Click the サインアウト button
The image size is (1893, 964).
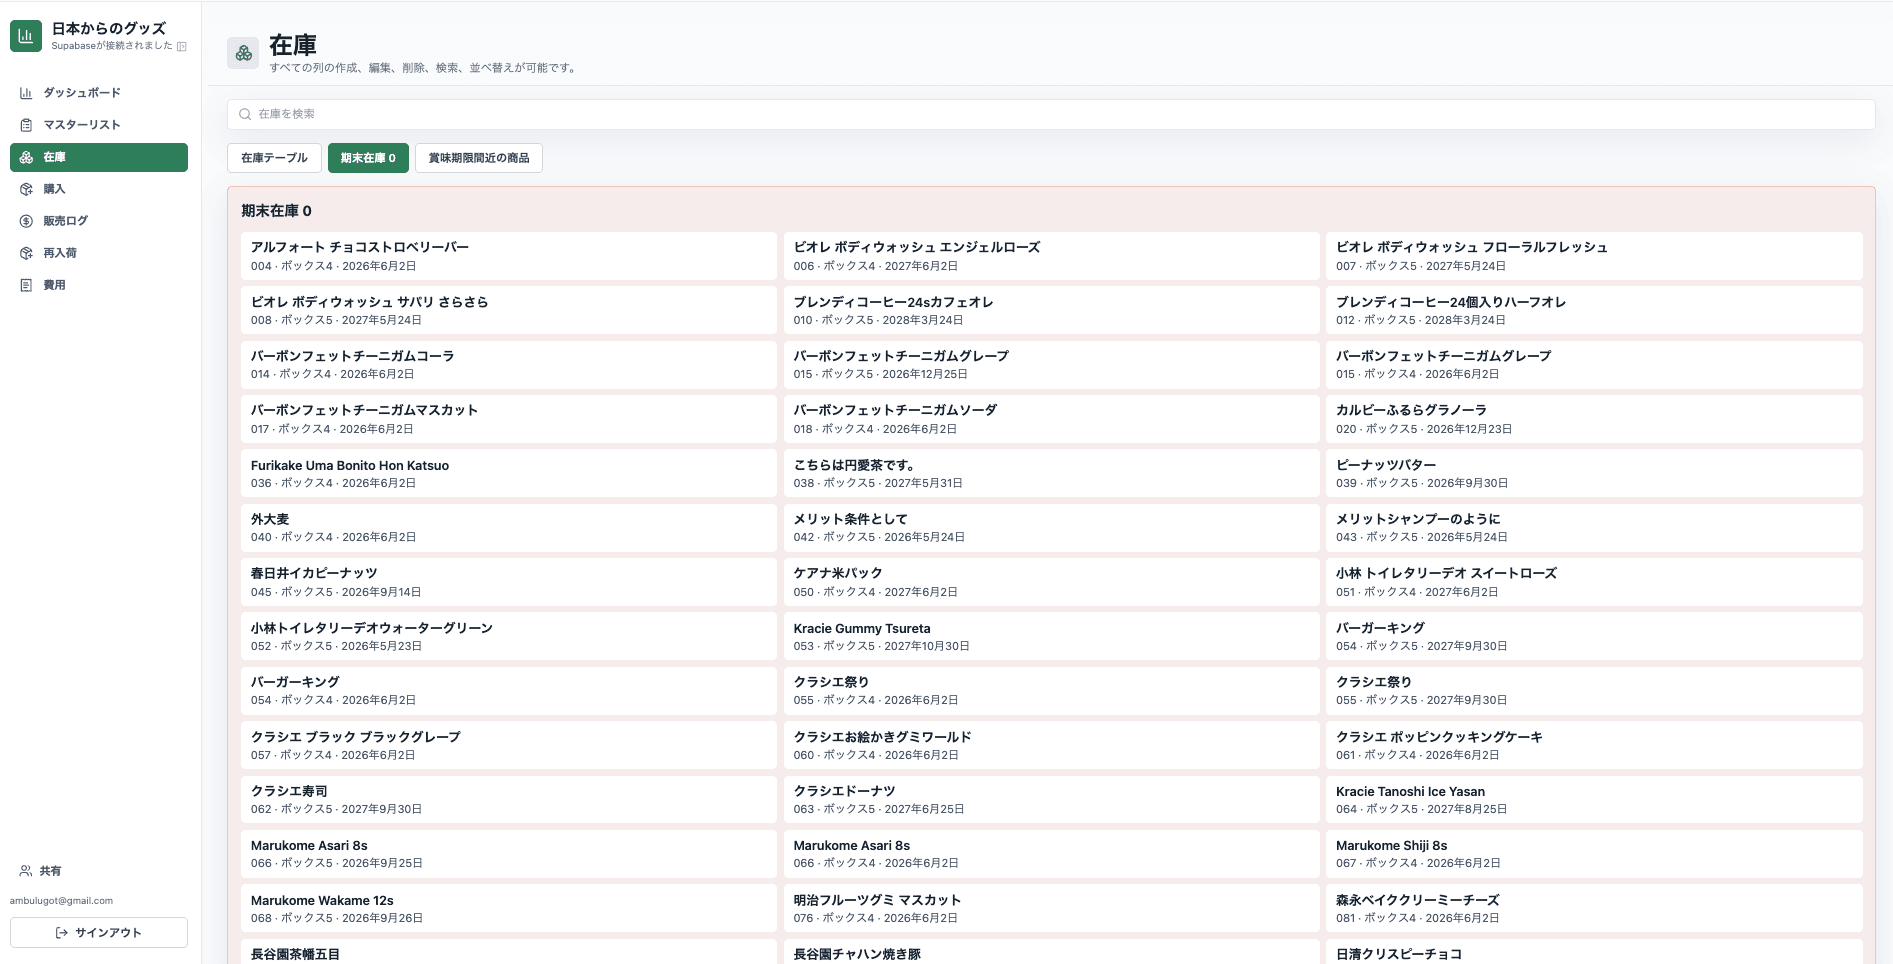(99, 933)
